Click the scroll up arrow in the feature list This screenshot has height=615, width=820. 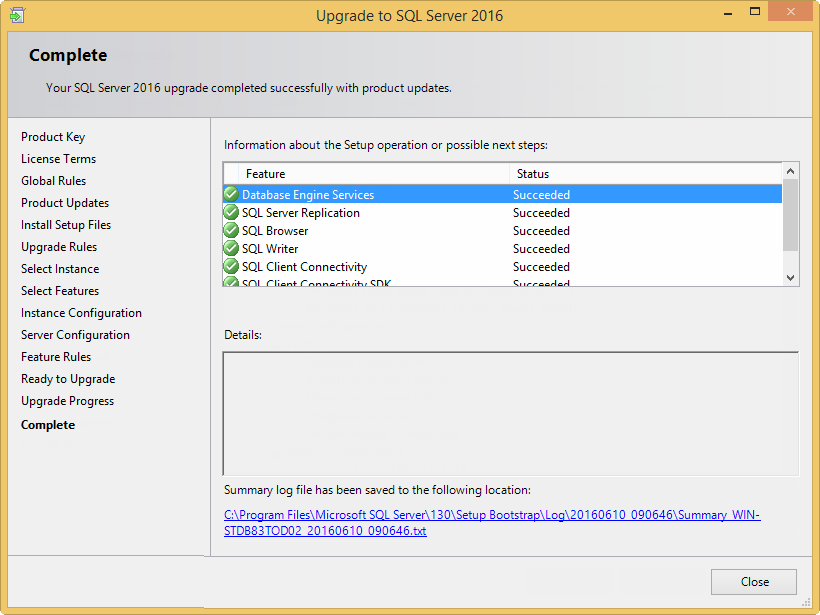tap(790, 171)
